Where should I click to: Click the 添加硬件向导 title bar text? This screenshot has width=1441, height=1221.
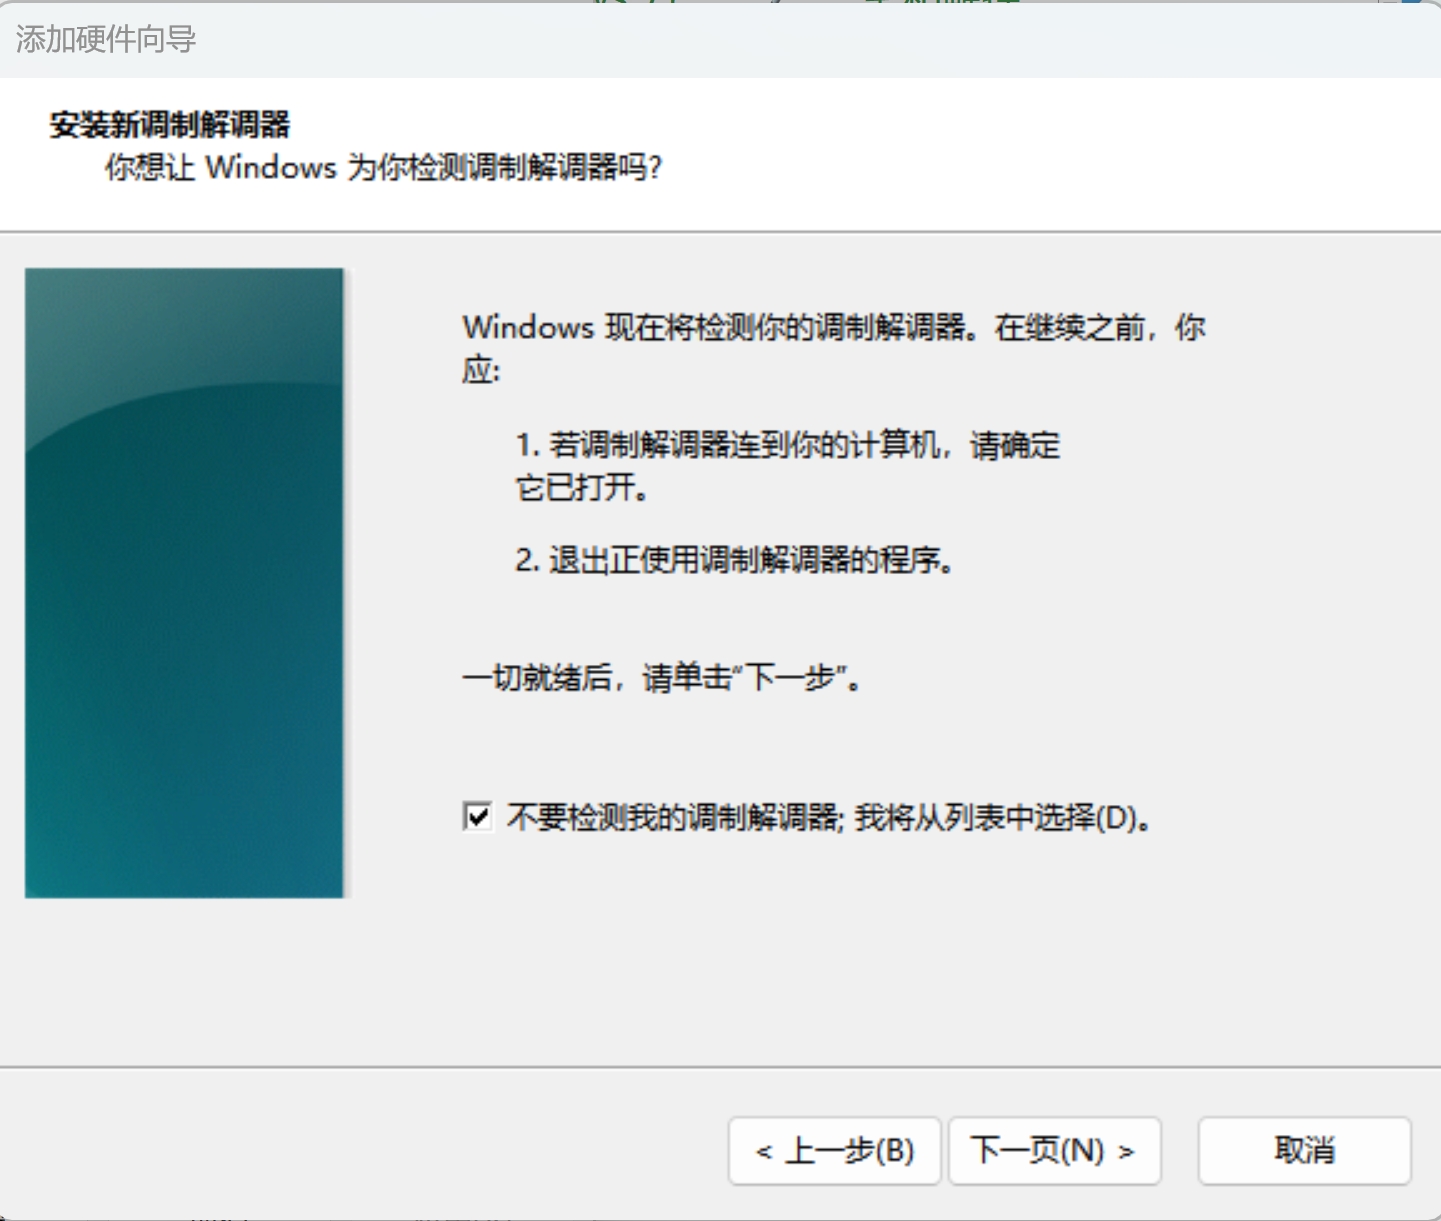point(106,39)
